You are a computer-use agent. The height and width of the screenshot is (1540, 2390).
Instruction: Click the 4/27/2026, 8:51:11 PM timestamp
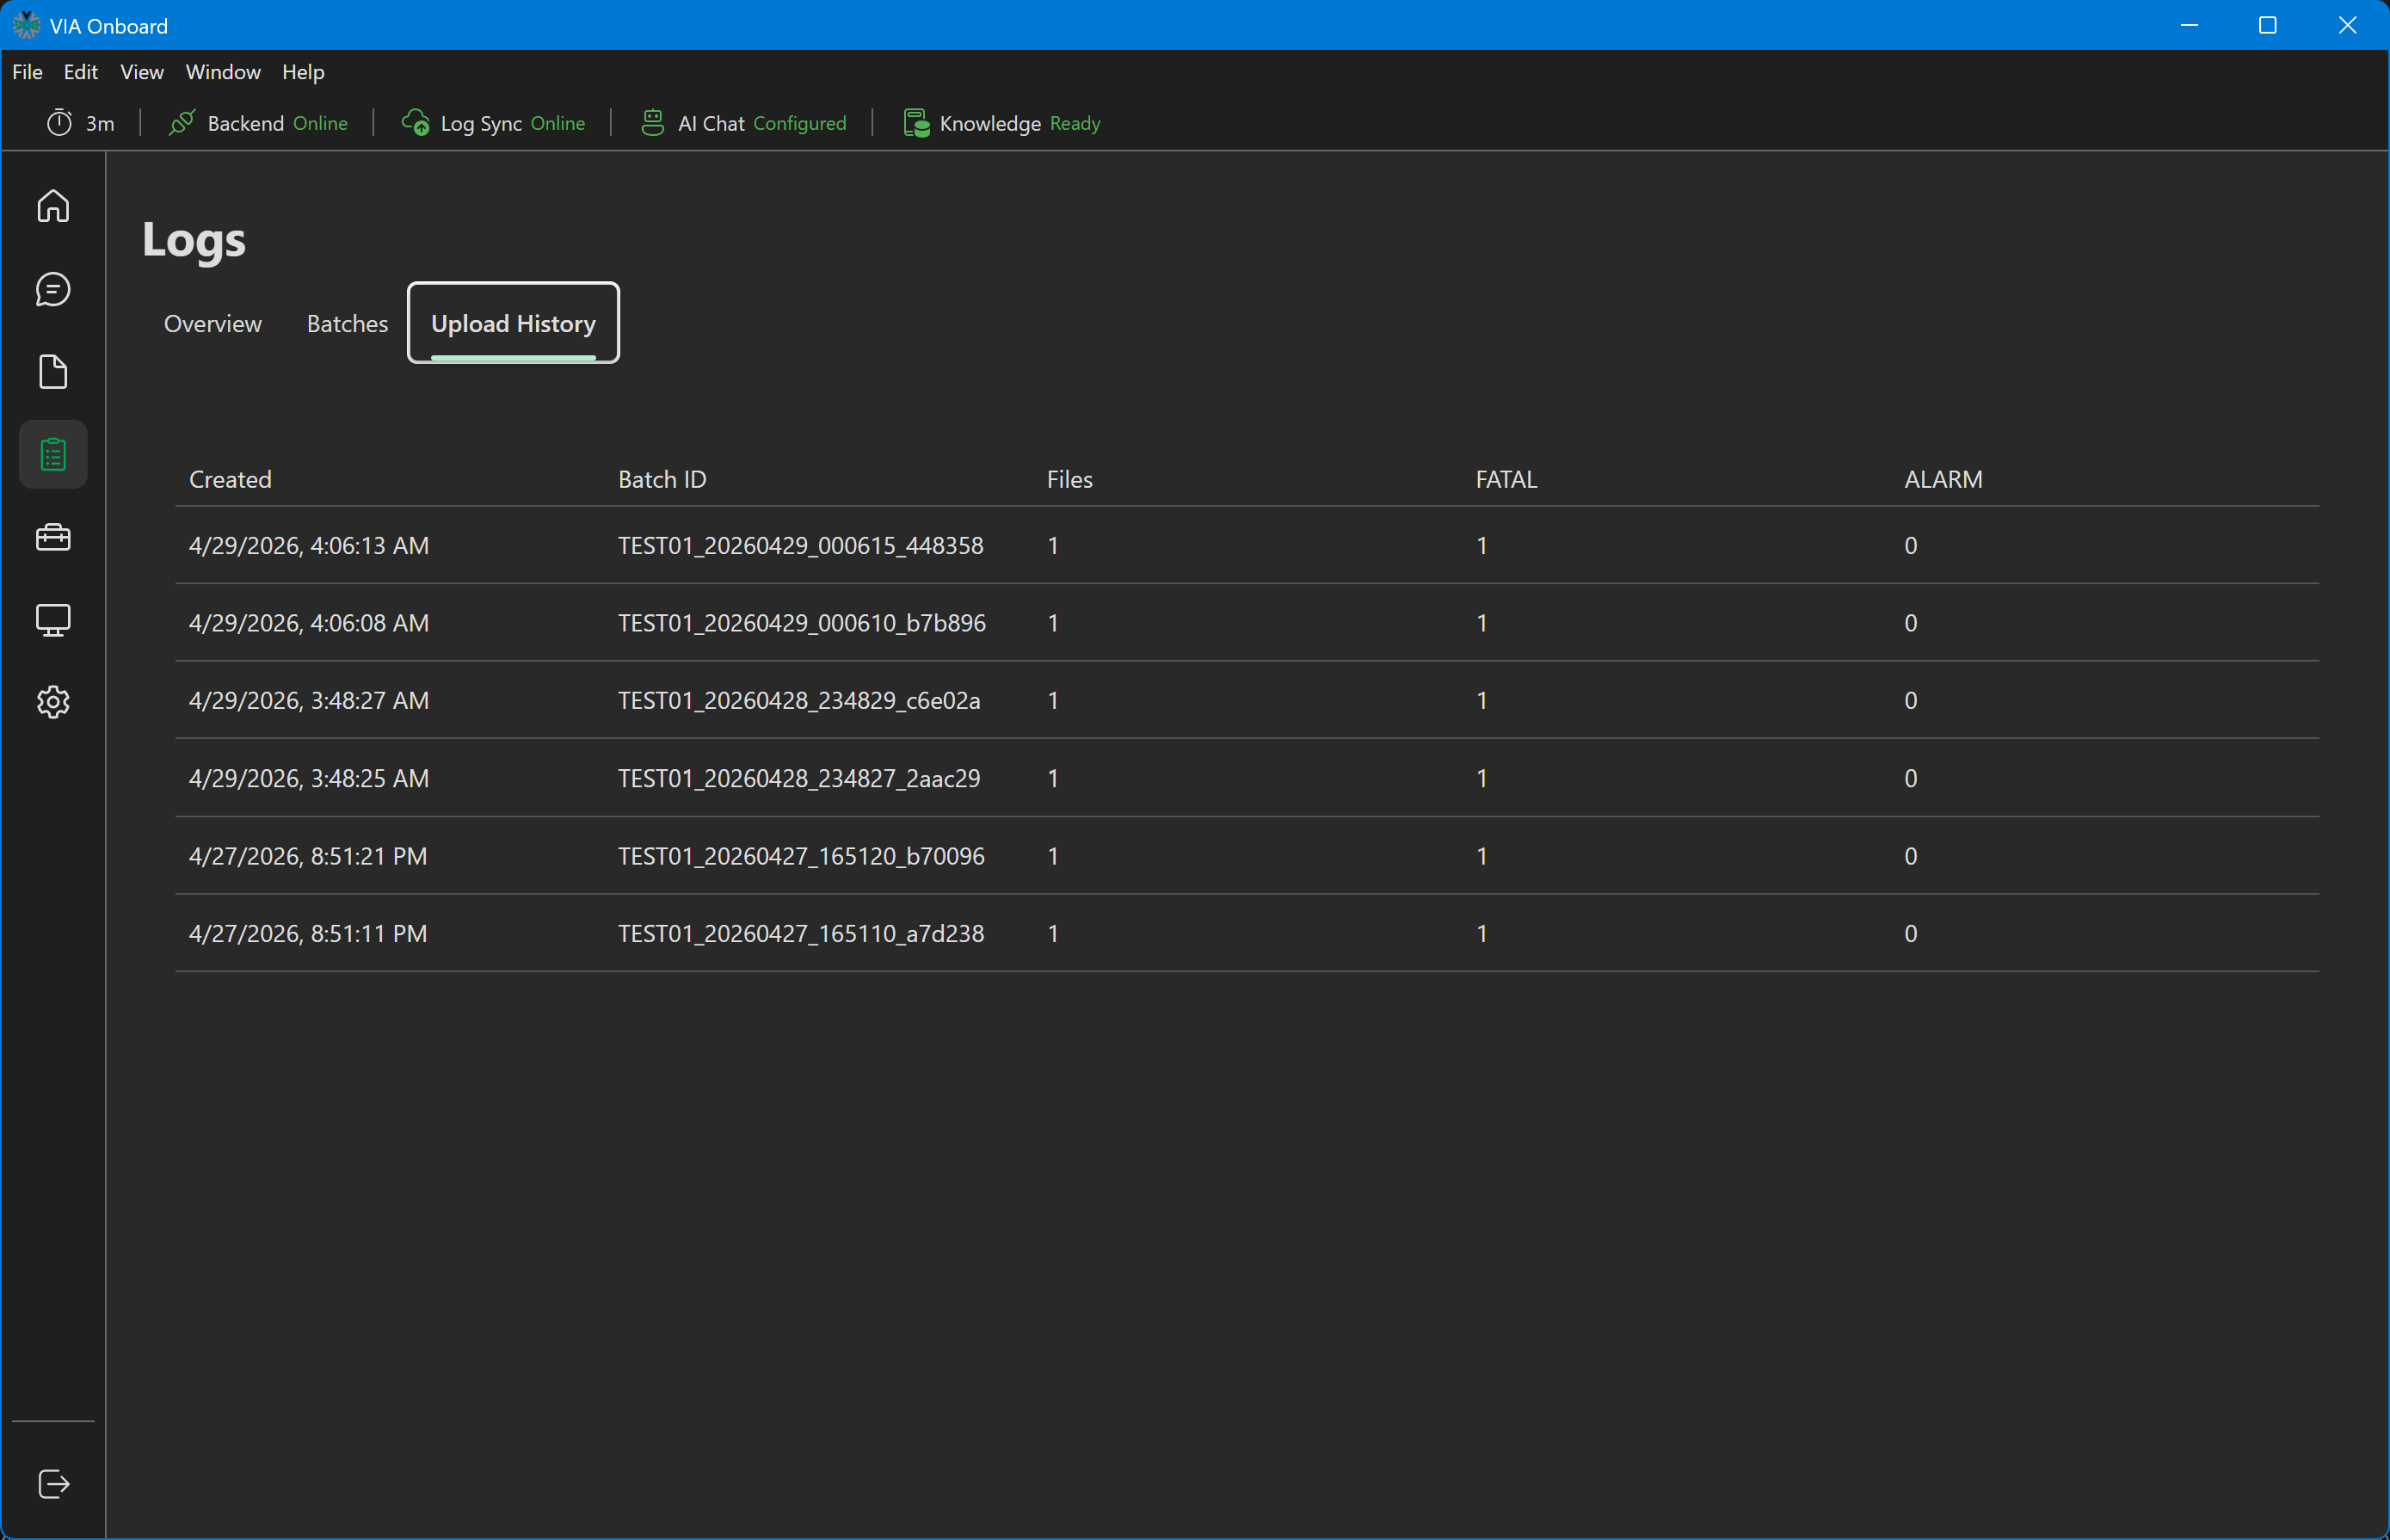pos(308,934)
